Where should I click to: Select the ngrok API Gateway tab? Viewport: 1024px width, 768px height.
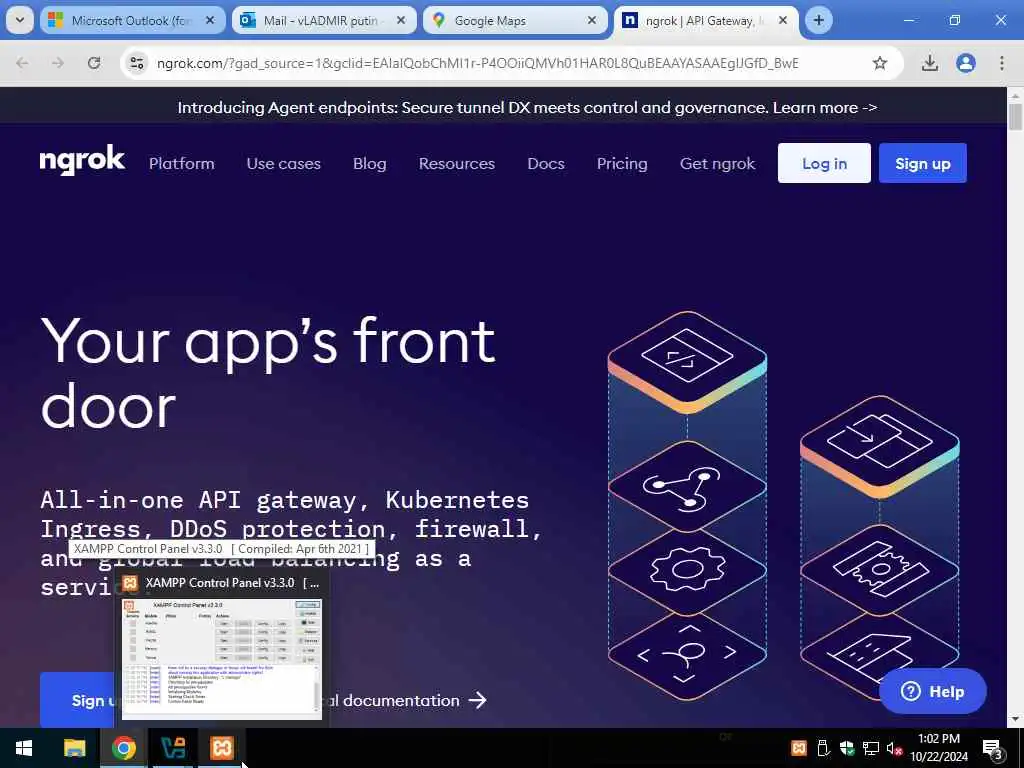705,20
